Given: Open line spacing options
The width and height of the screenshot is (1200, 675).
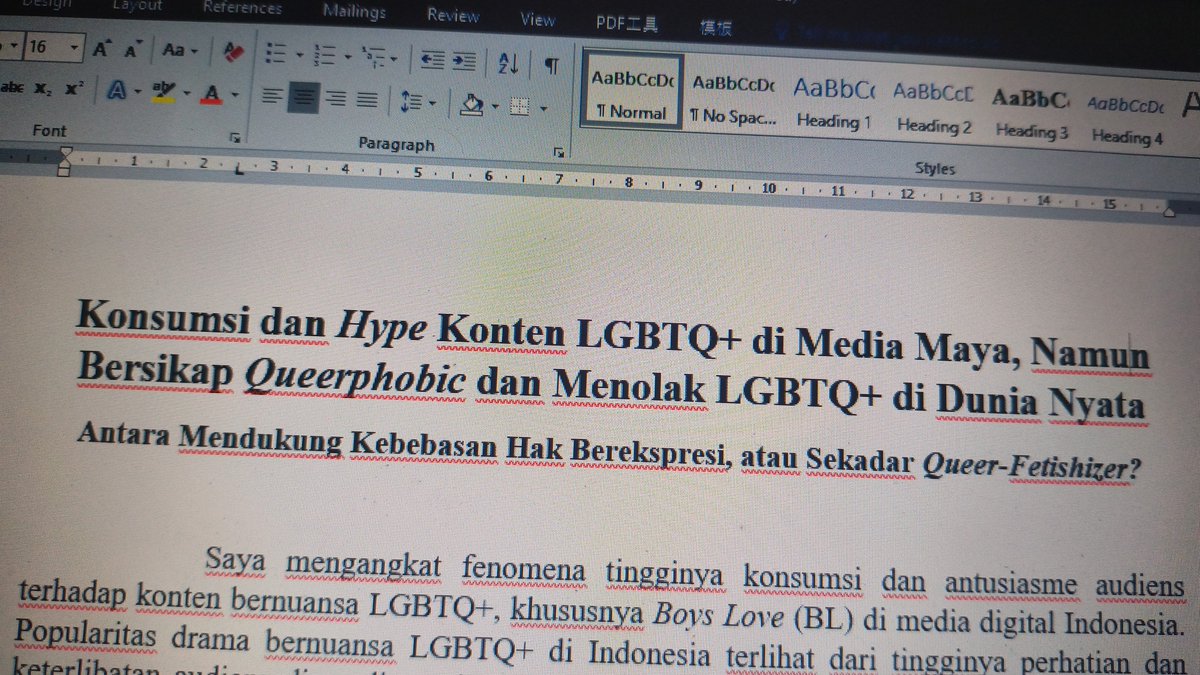Looking at the screenshot, I should point(411,102).
